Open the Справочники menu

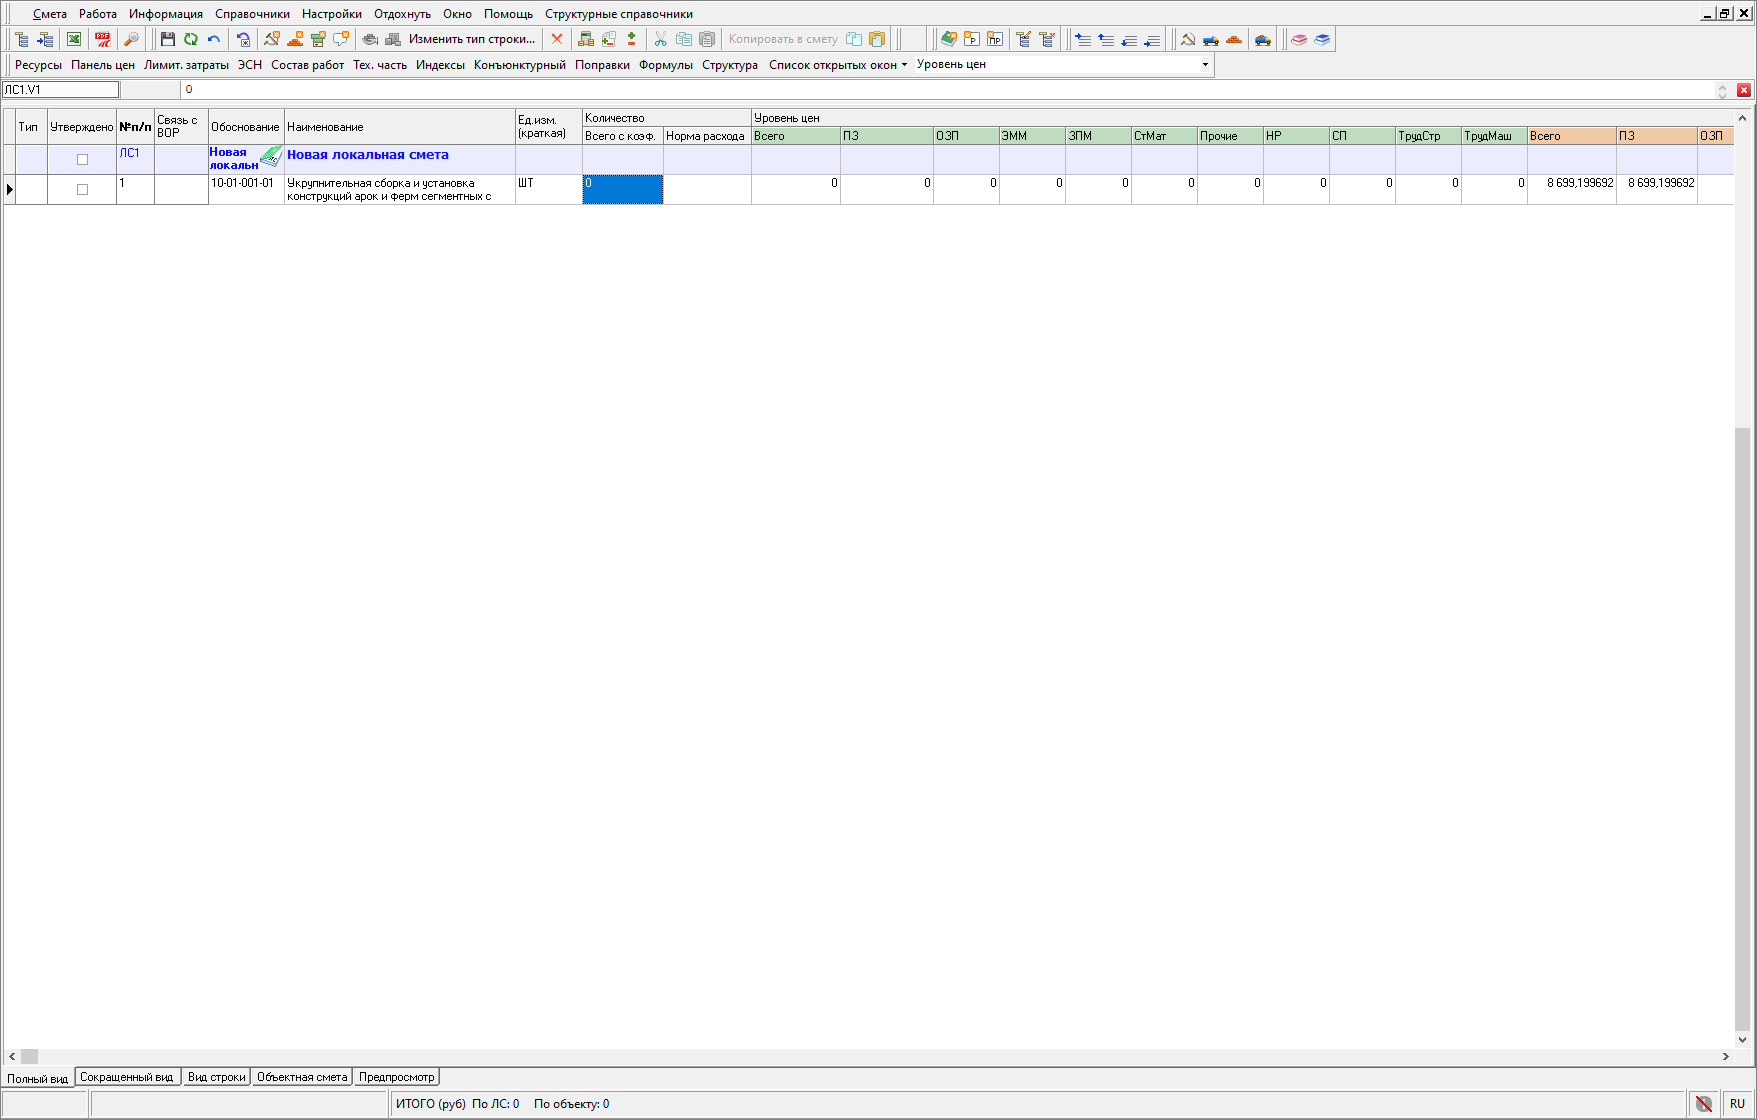[x=252, y=14]
